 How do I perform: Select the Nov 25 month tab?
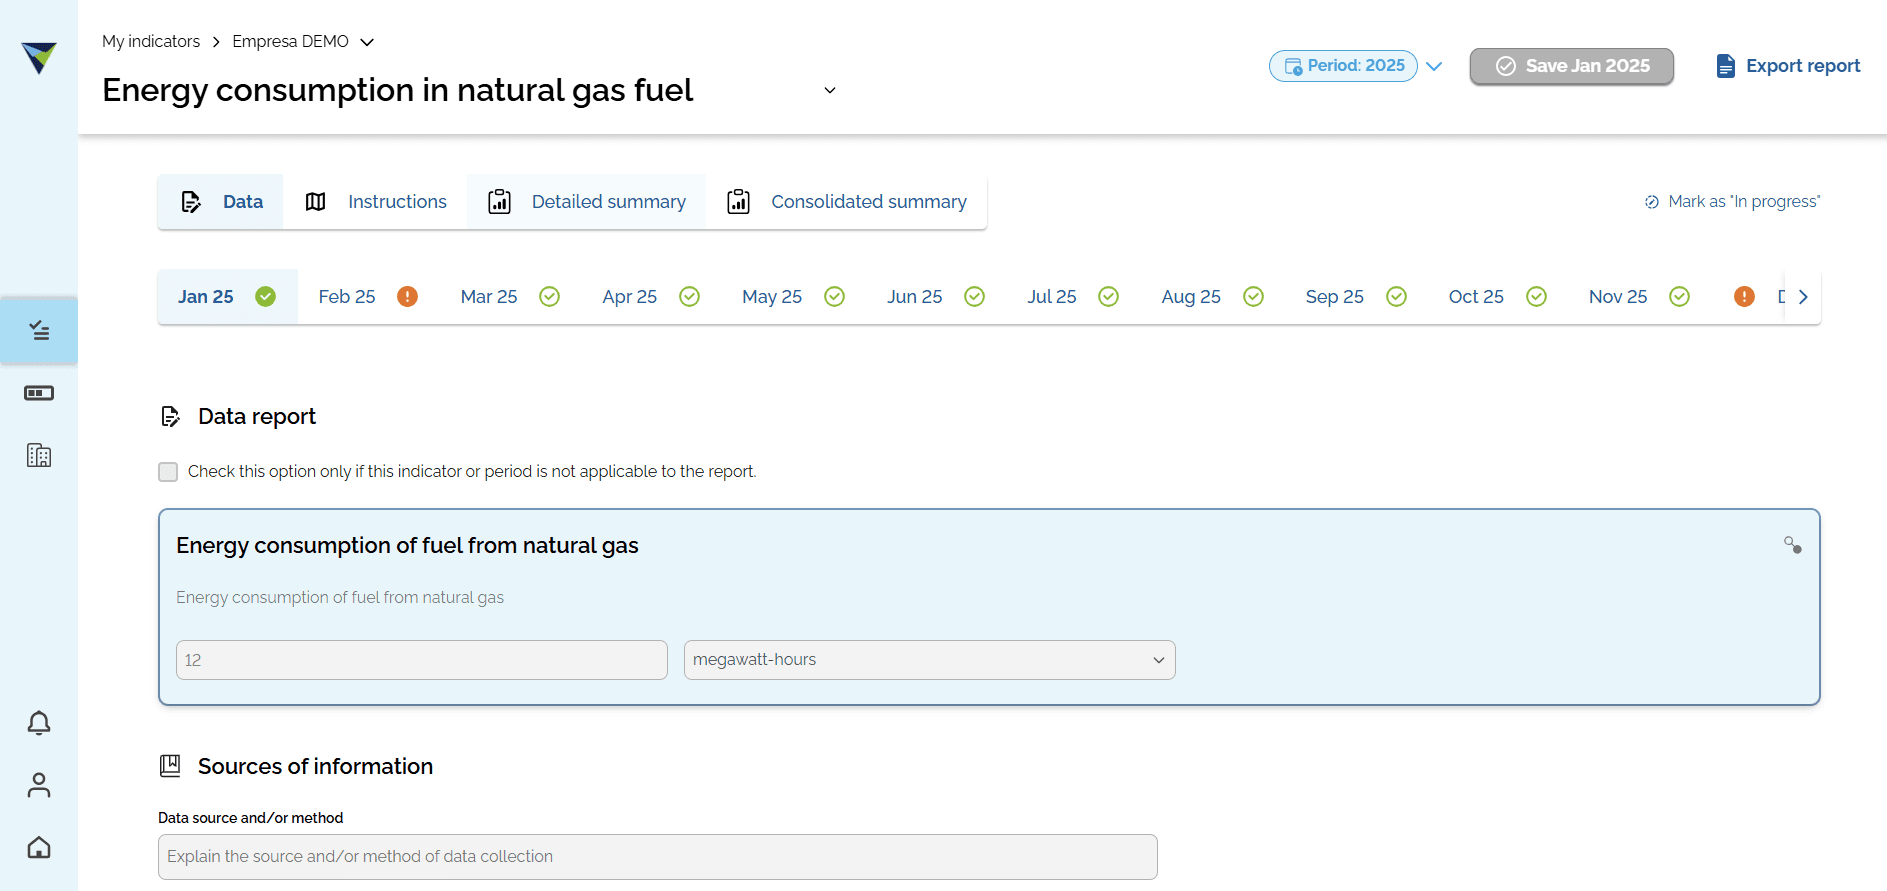(x=1639, y=297)
